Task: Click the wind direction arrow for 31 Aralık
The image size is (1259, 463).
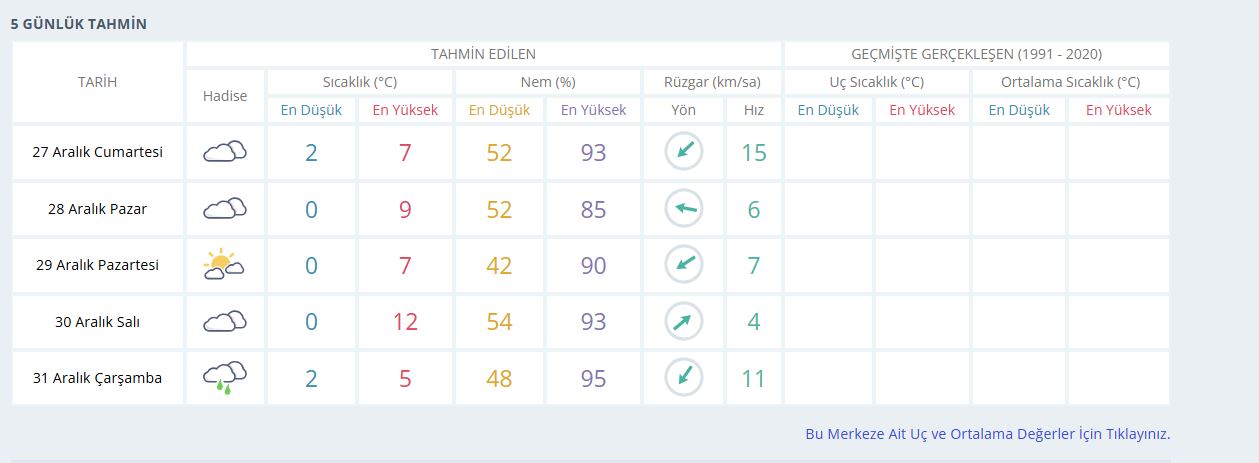Action: click(x=684, y=378)
